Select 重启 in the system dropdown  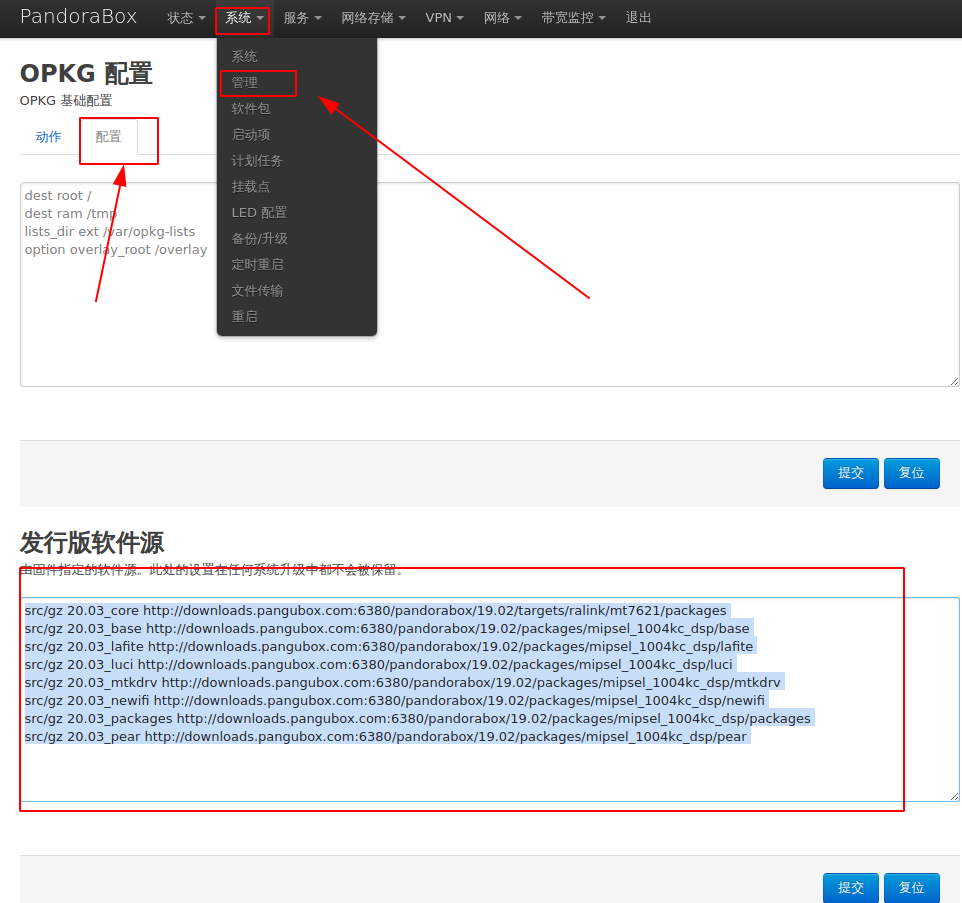pos(245,317)
